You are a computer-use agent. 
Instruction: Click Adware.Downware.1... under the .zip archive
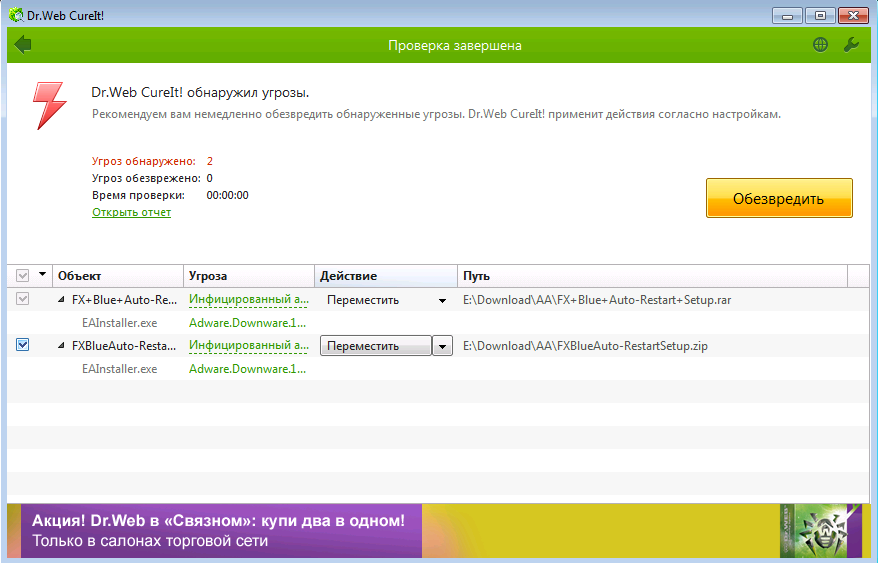point(247,369)
